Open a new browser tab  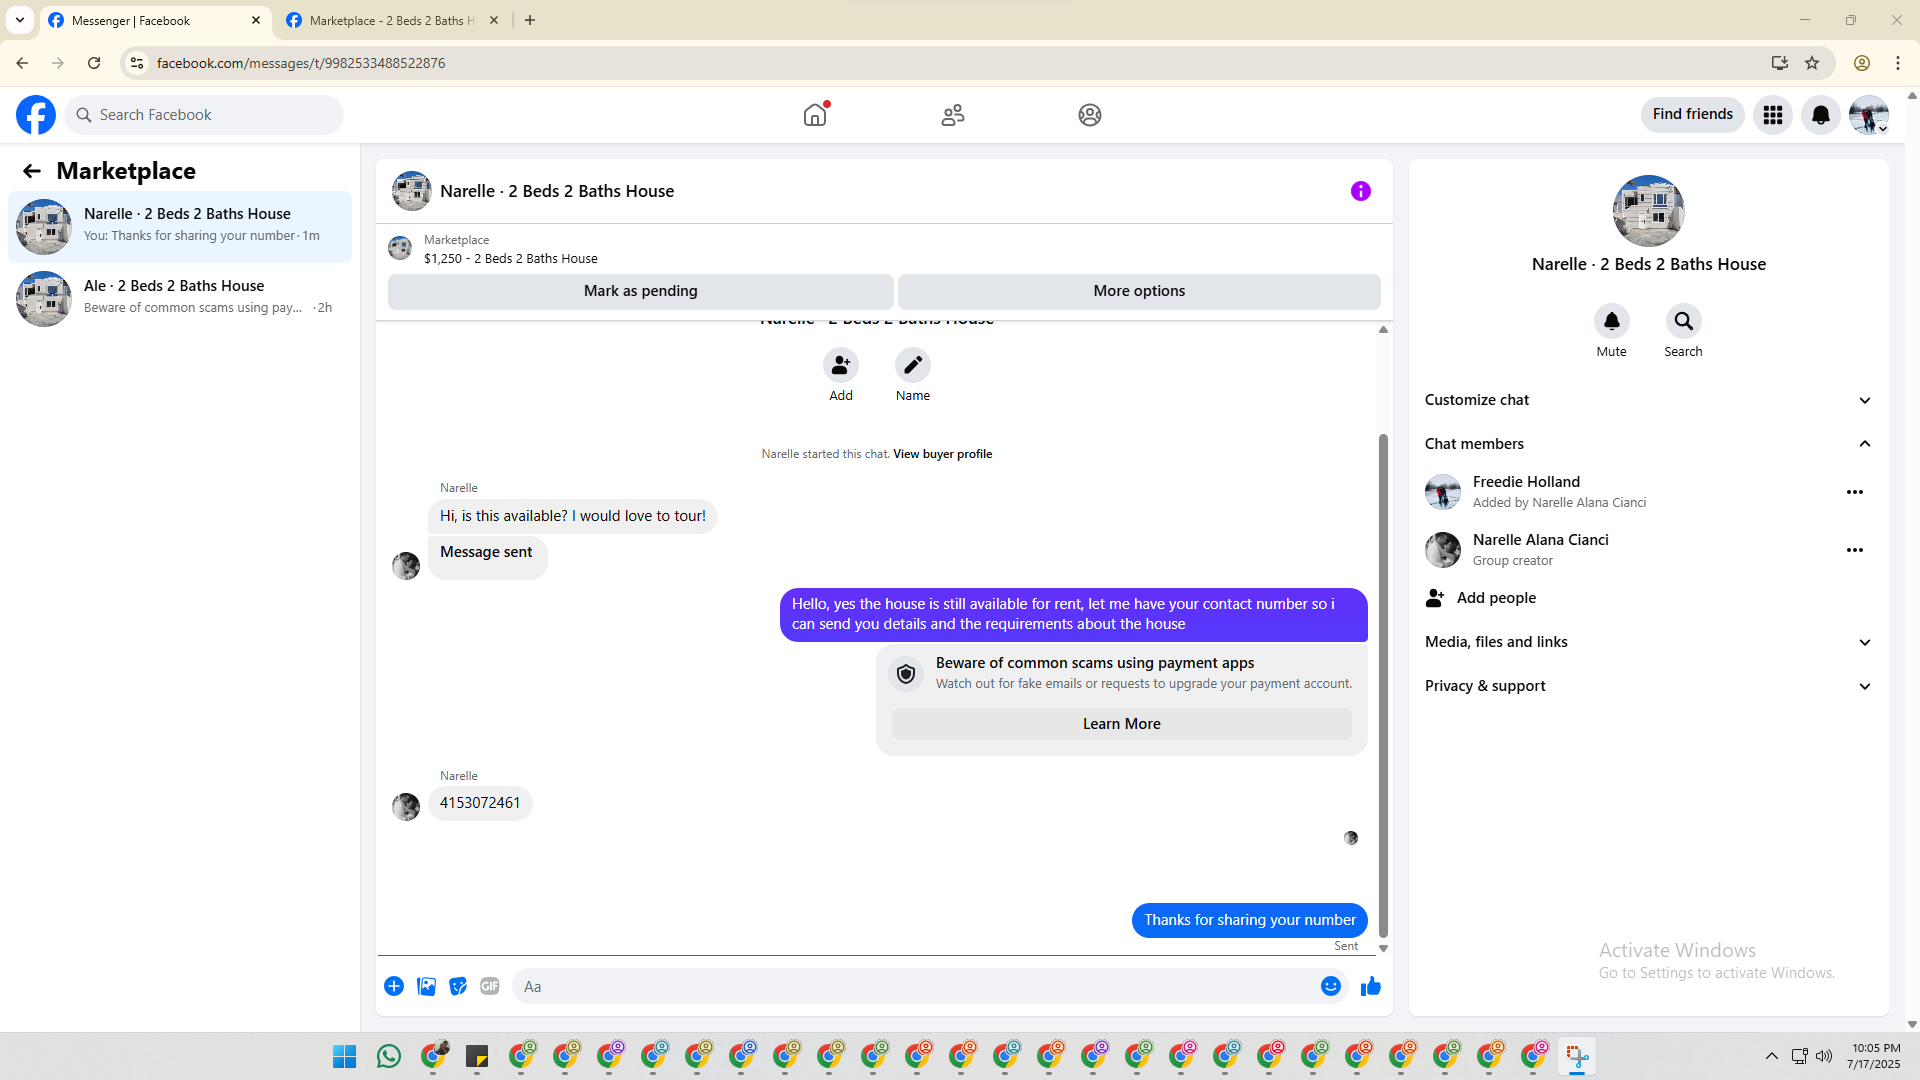[x=530, y=20]
